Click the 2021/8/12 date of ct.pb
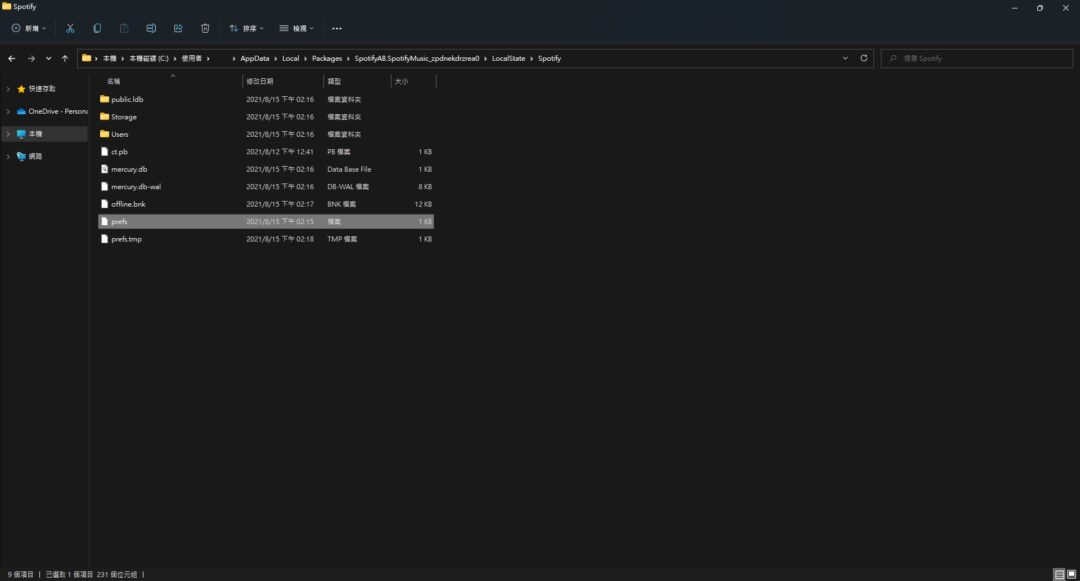This screenshot has height=581, width=1080. click(280, 151)
